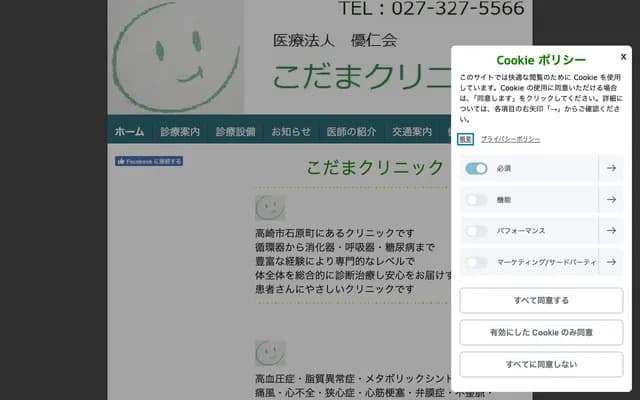Enable the 機能 cookie switch
The height and width of the screenshot is (400, 640).
tap(476, 200)
